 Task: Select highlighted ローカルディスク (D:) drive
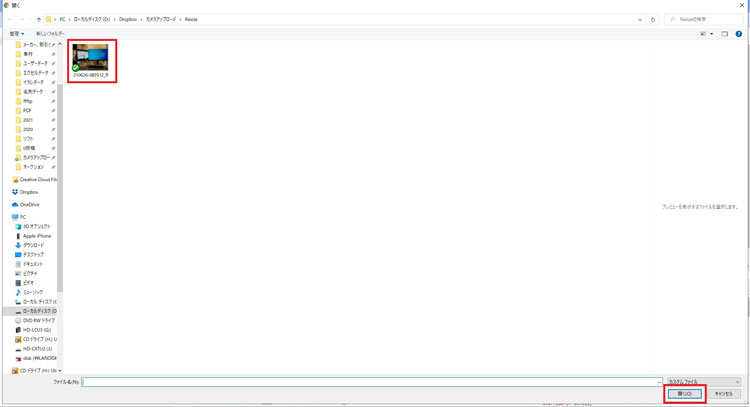click(x=39, y=311)
